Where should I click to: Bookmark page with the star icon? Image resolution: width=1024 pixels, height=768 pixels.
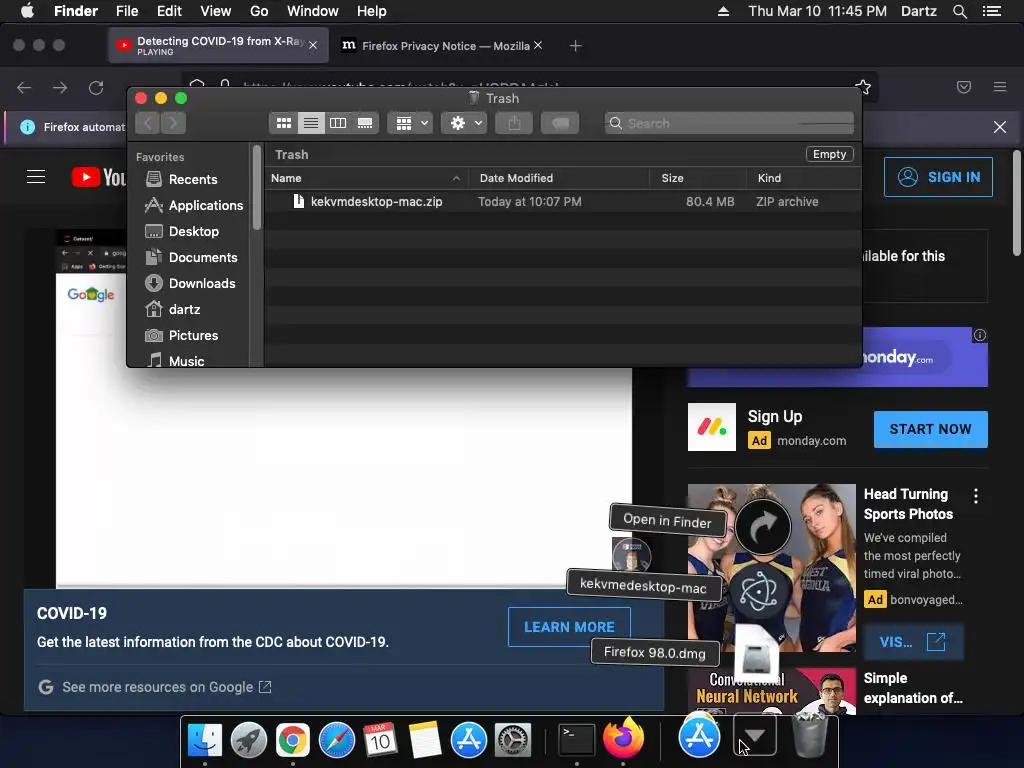tap(863, 86)
